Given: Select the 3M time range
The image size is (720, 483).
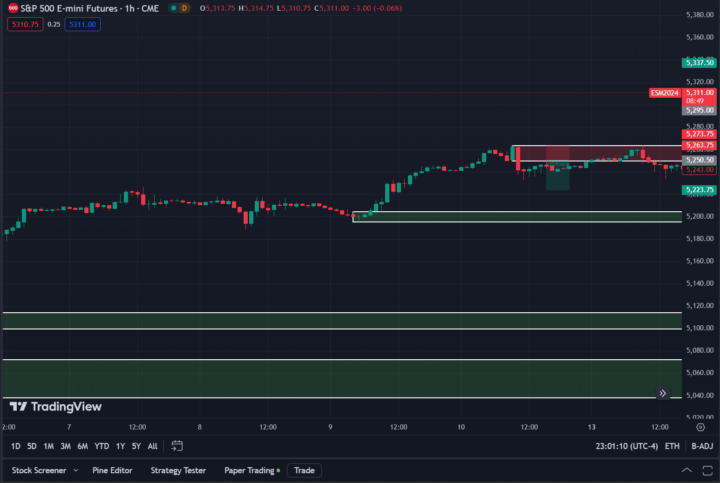Looking at the screenshot, I should click(66, 446).
